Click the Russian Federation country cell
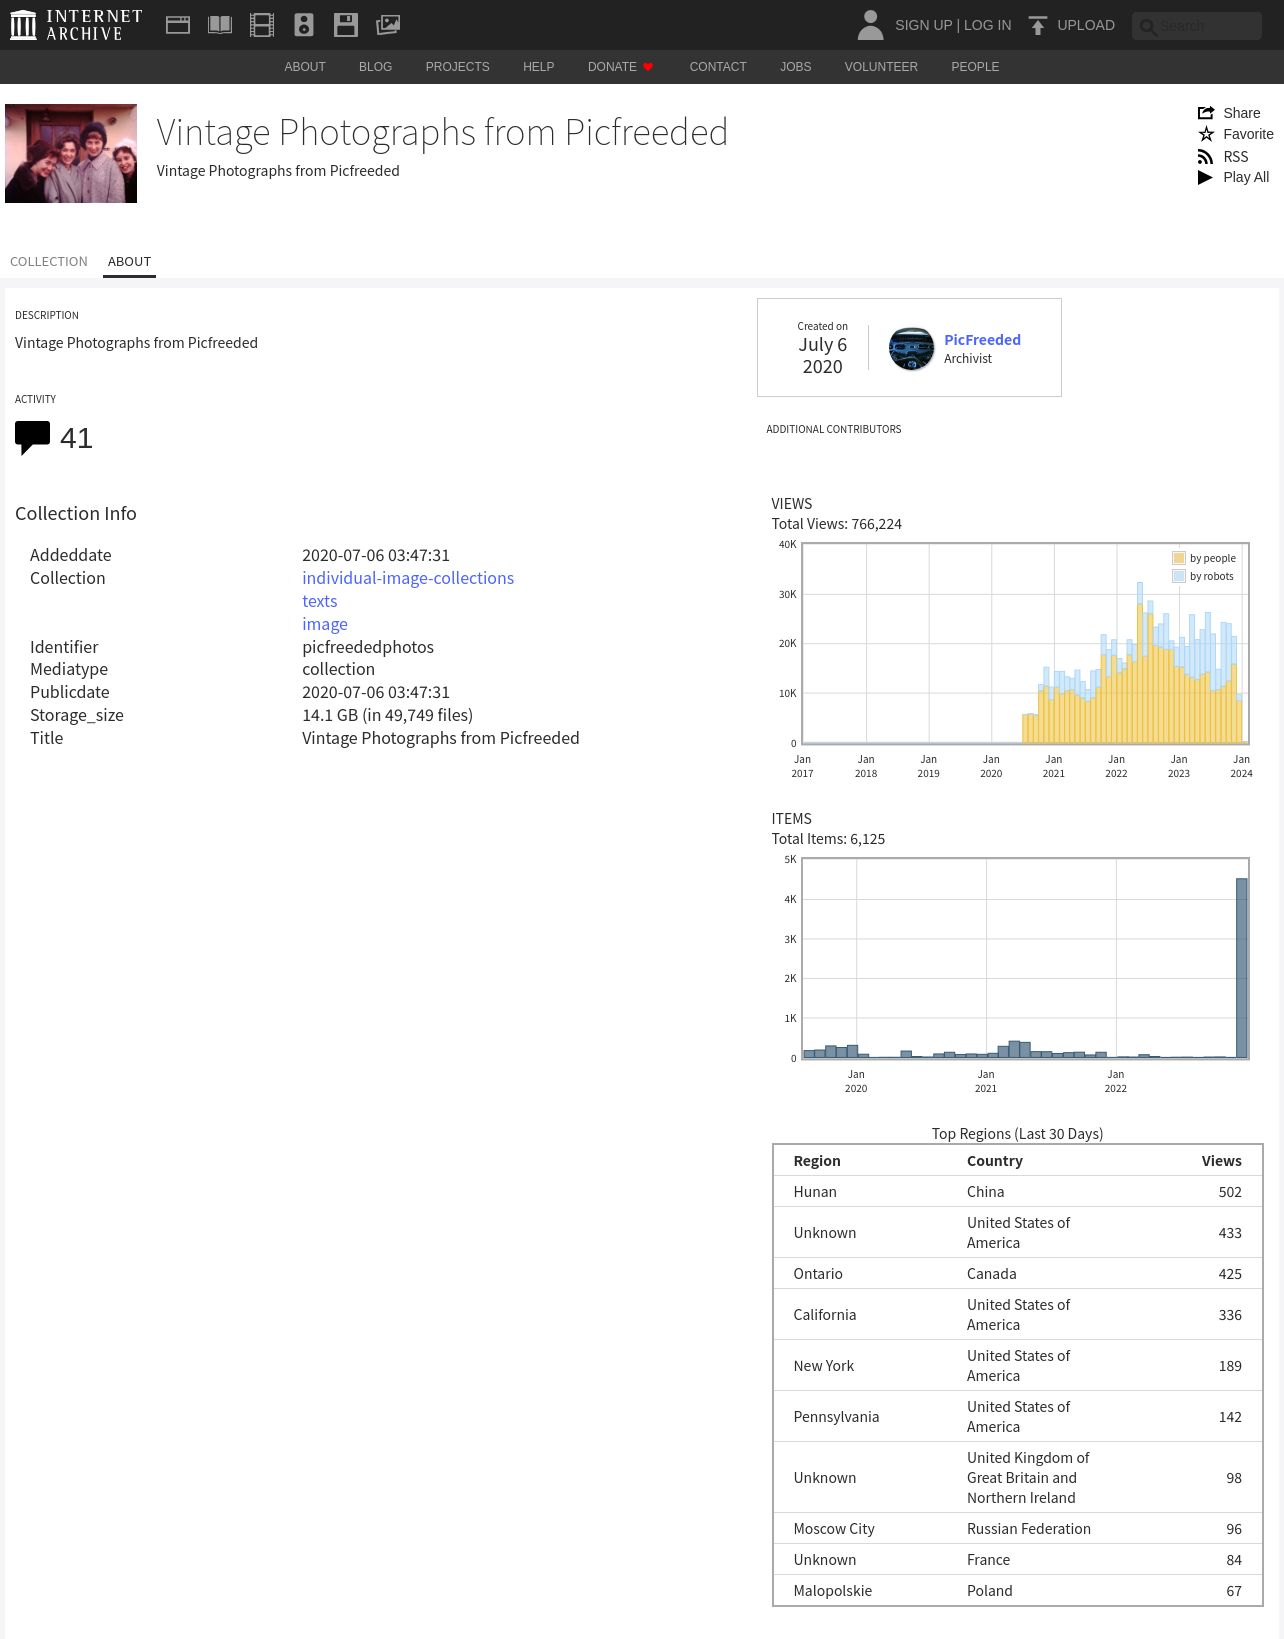1284x1639 pixels. point(1029,1529)
